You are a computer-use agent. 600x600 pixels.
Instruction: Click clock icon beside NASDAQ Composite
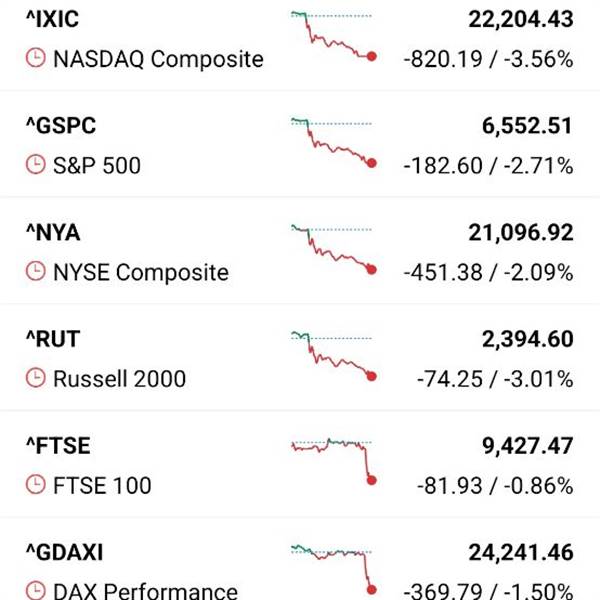[36, 59]
